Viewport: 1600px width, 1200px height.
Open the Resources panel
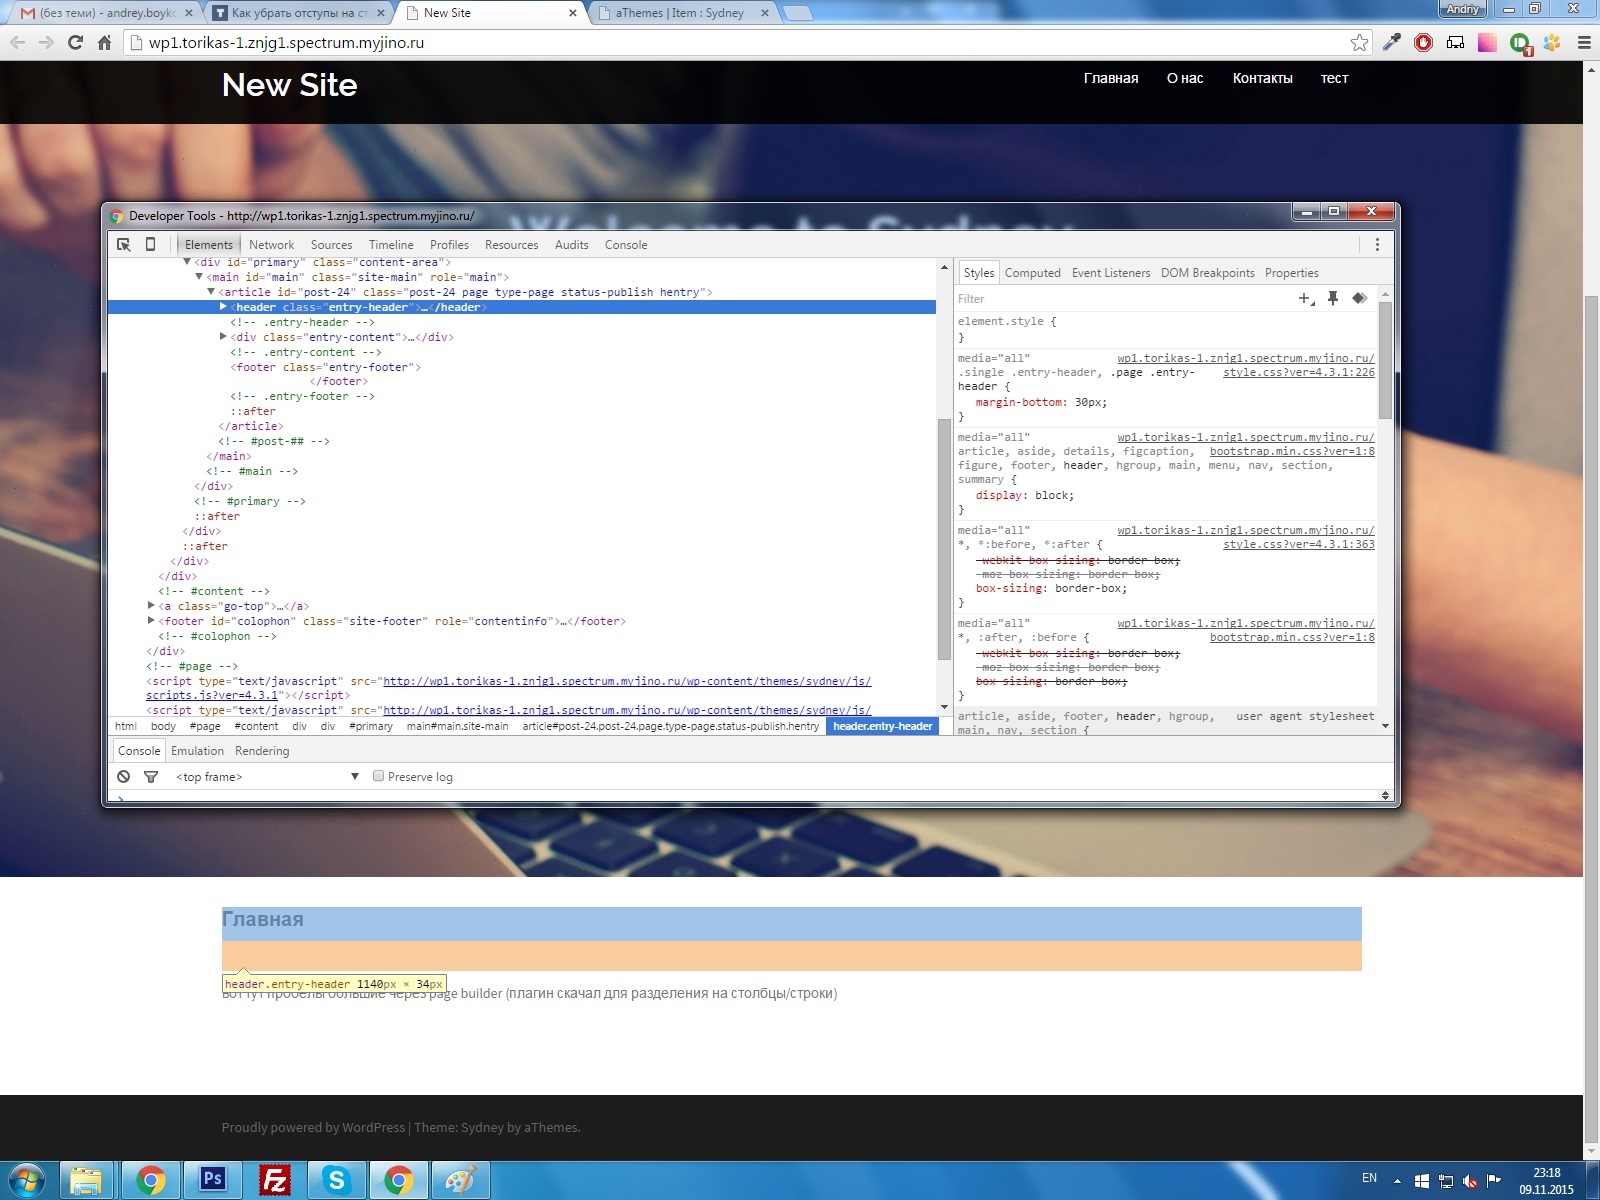pyautogui.click(x=511, y=244)
